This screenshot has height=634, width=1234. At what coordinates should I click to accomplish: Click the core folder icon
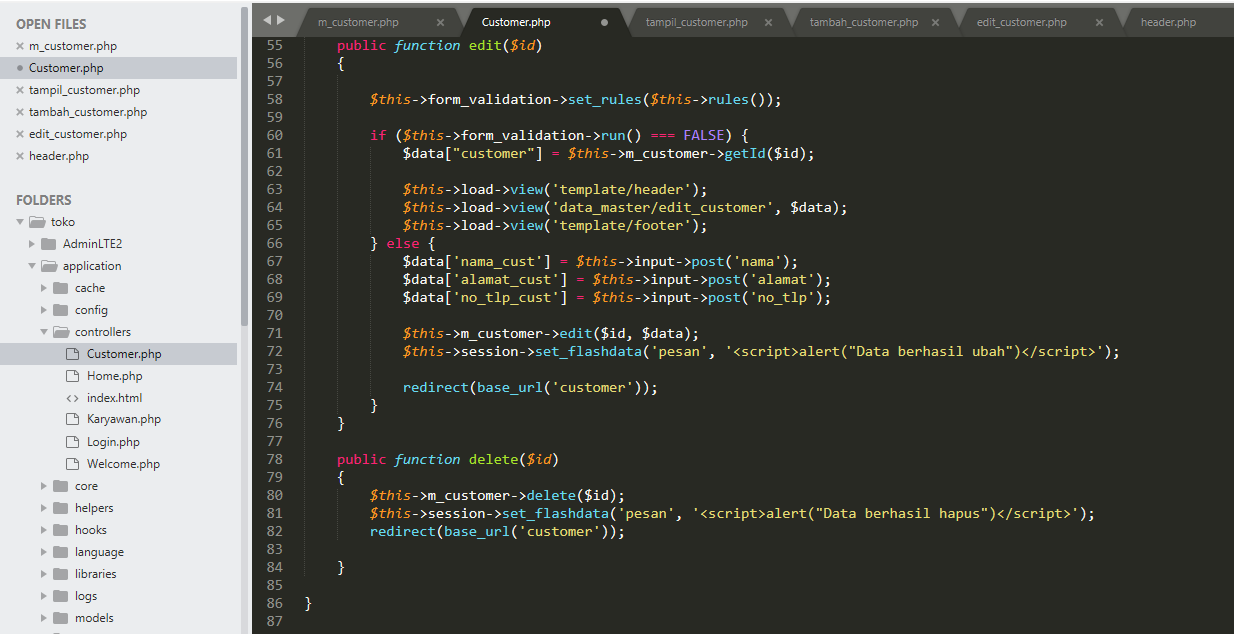(x=61, y=486)
